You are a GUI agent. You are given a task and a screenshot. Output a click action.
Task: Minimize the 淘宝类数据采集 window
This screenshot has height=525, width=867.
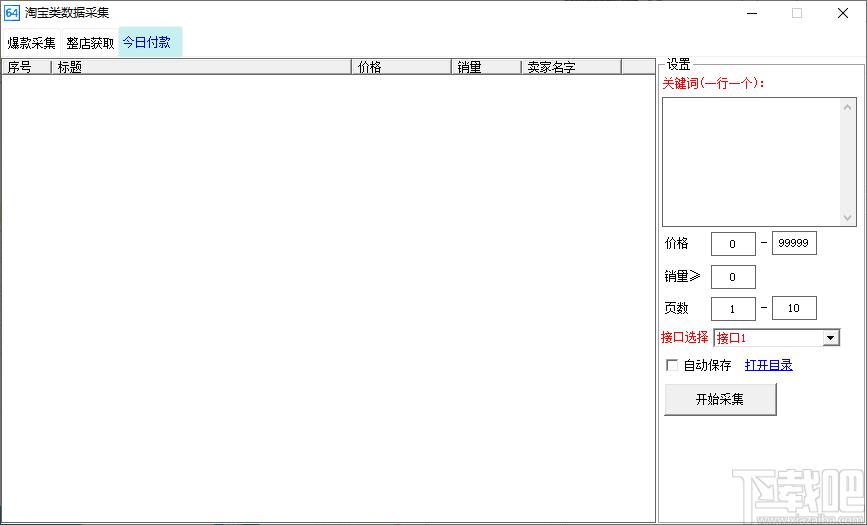(752, 13)
